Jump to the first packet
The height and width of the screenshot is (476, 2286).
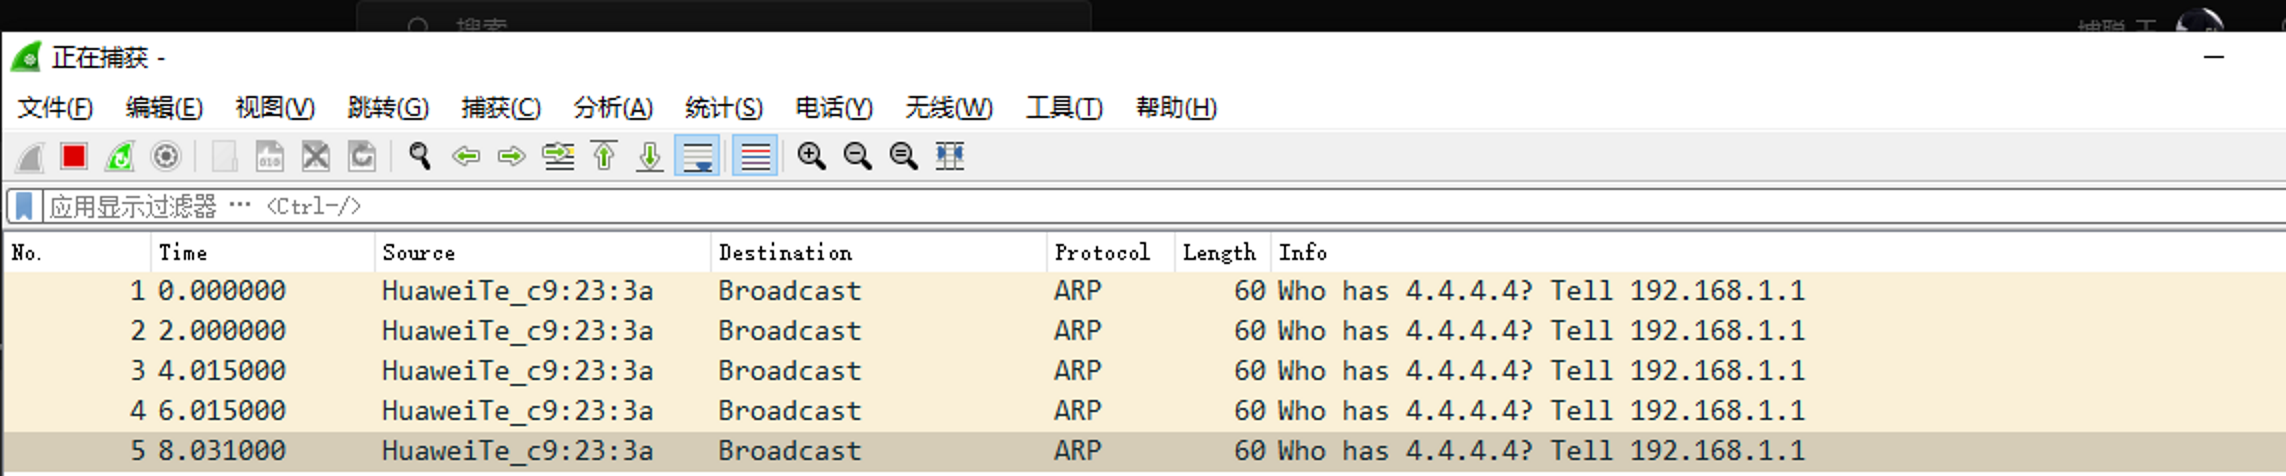[x=604, y=157]
